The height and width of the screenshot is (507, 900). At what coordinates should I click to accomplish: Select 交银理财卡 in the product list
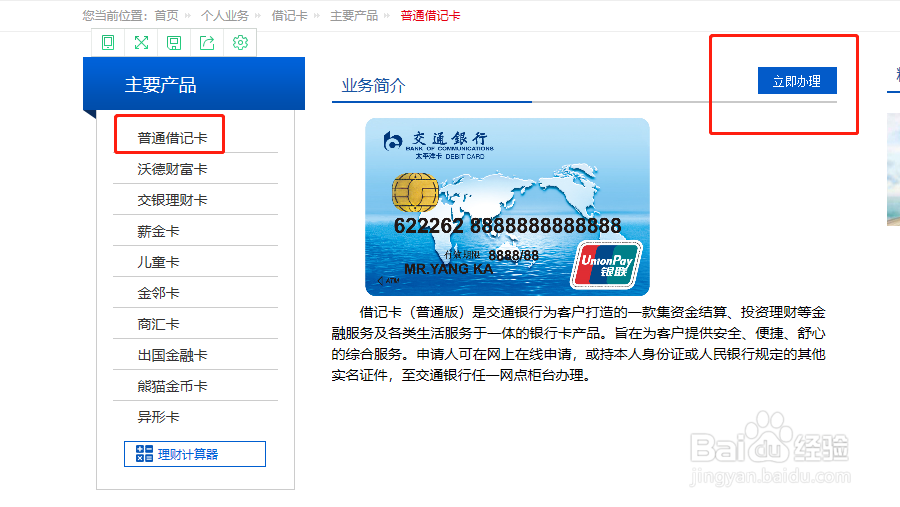tap(172, 200)
